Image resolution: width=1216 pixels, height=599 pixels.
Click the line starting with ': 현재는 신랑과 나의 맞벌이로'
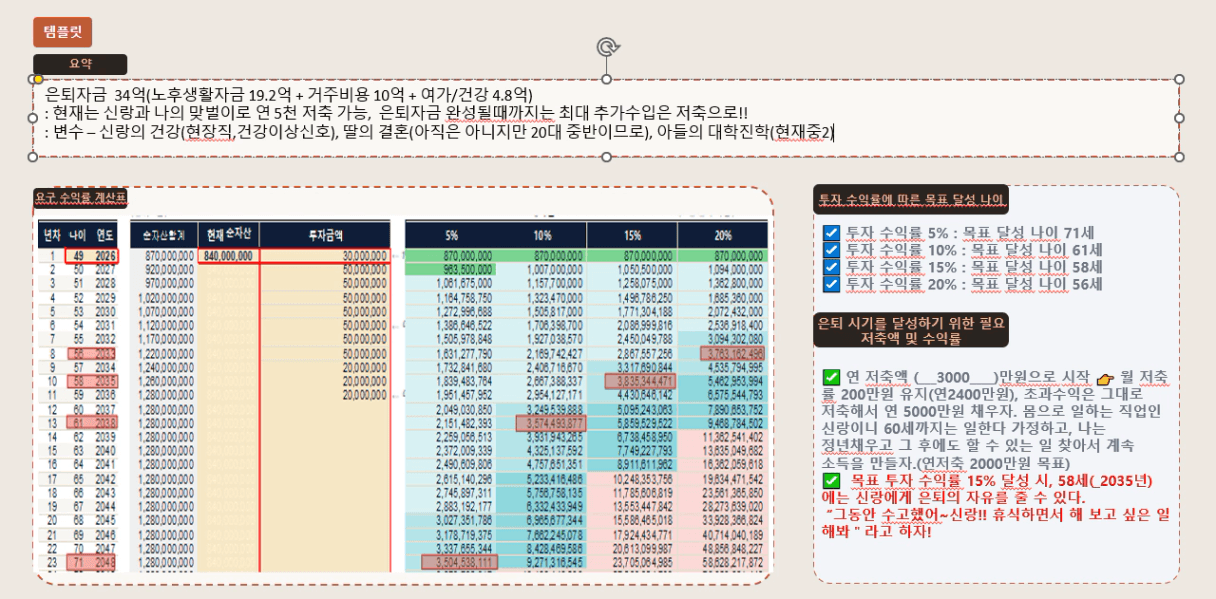(396, 113)
